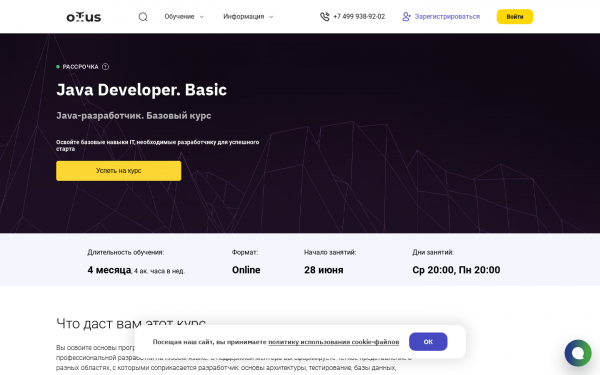Click the Зарегистрироваться link
600x375 pixels.
(447, 17)
